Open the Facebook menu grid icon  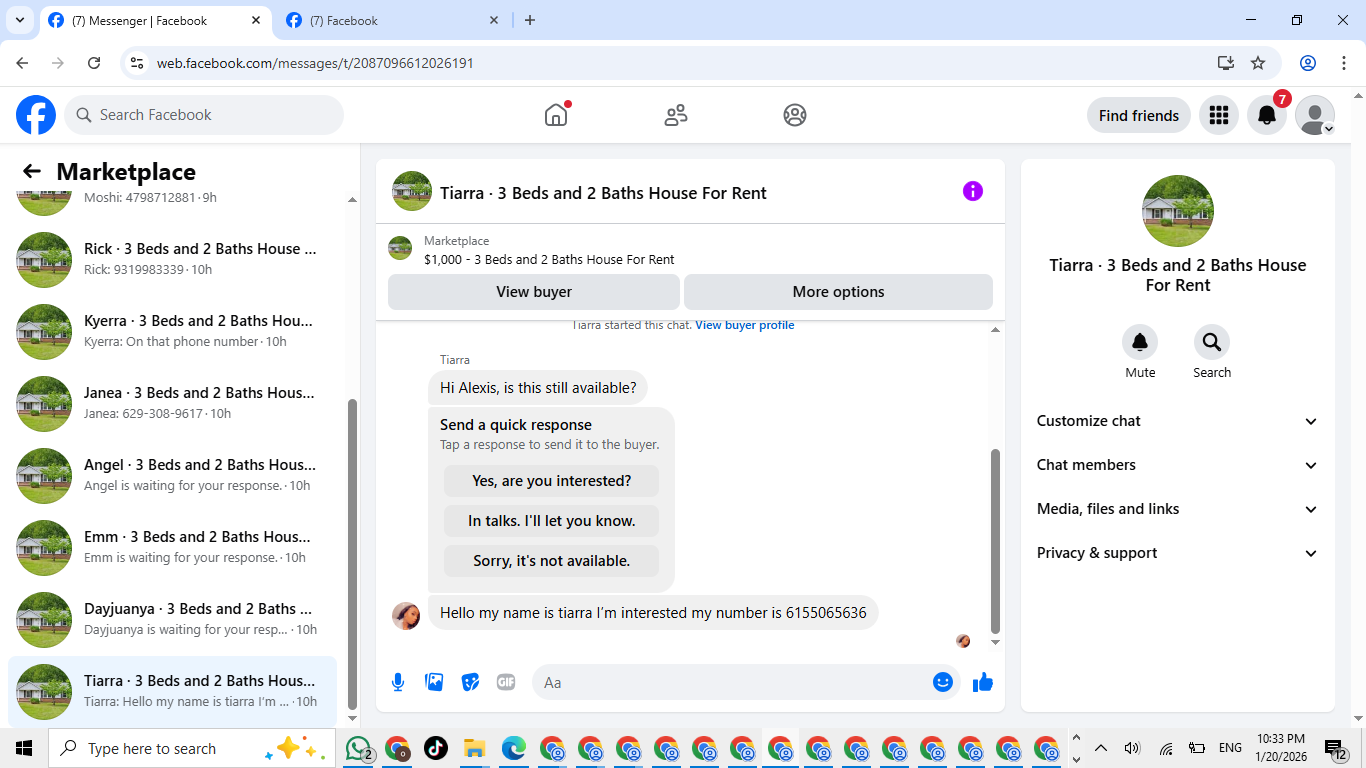(x=1219, y=115)
